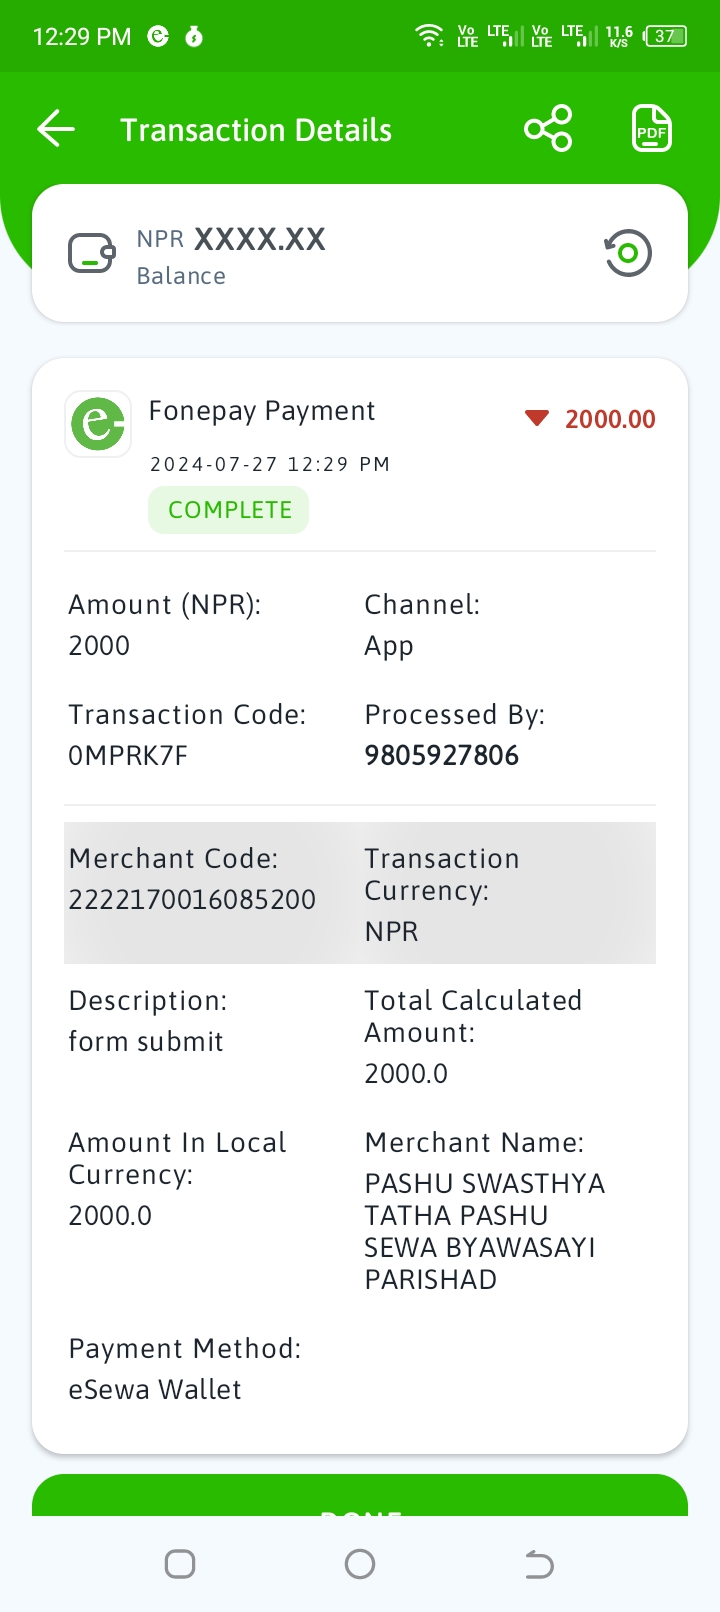The image size is (720, 1612).
Task: Share the transaction details
Action: coord(548,129)
